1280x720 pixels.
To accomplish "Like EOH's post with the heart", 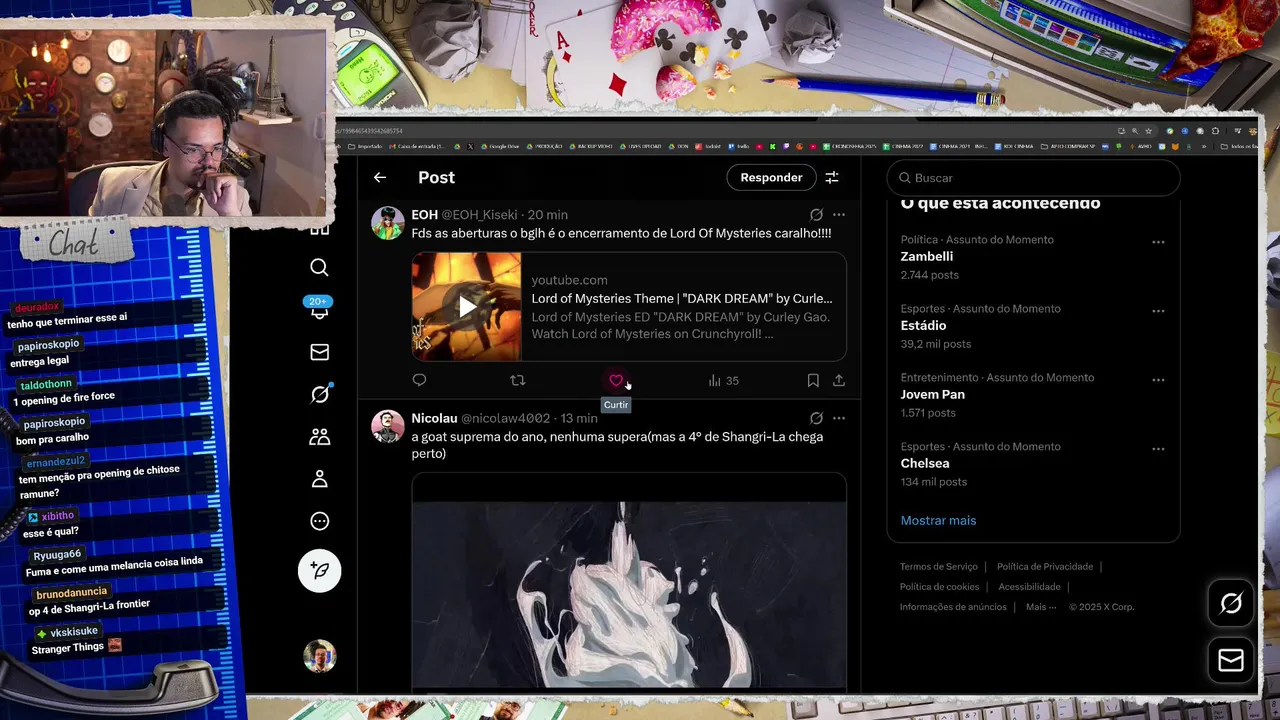I will 616,380.
